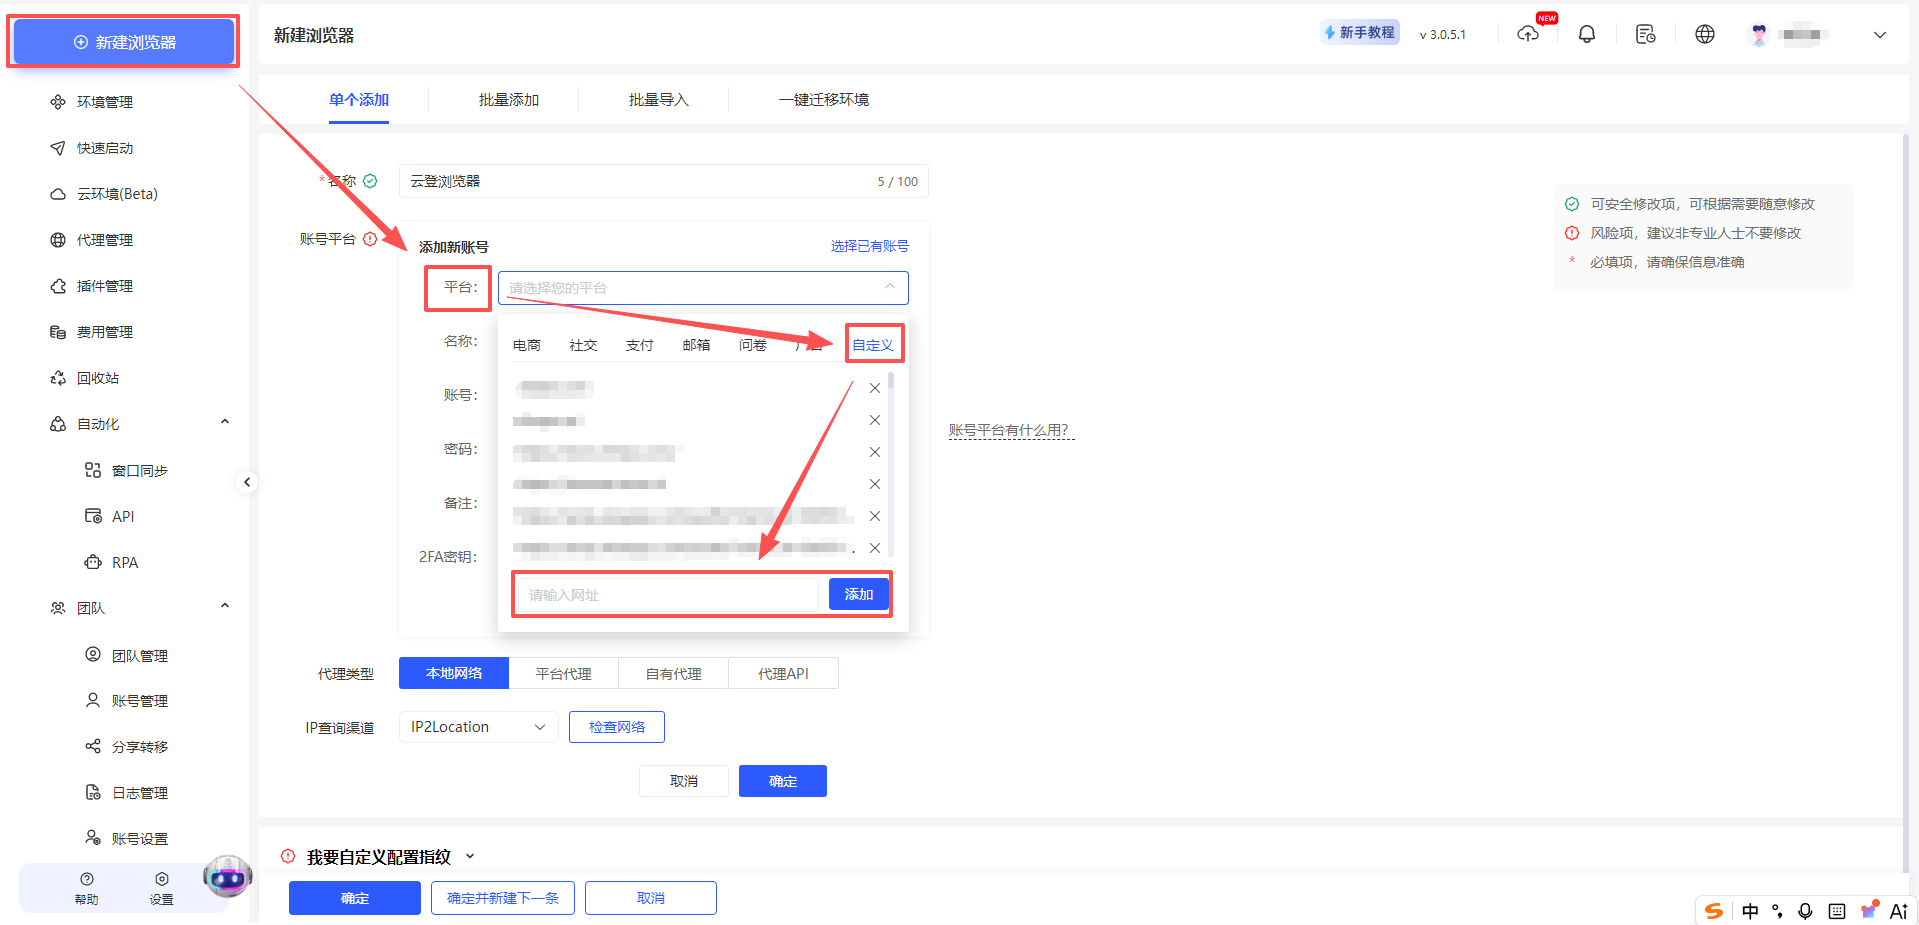Expand the account menu chevron

(1880, 34)
